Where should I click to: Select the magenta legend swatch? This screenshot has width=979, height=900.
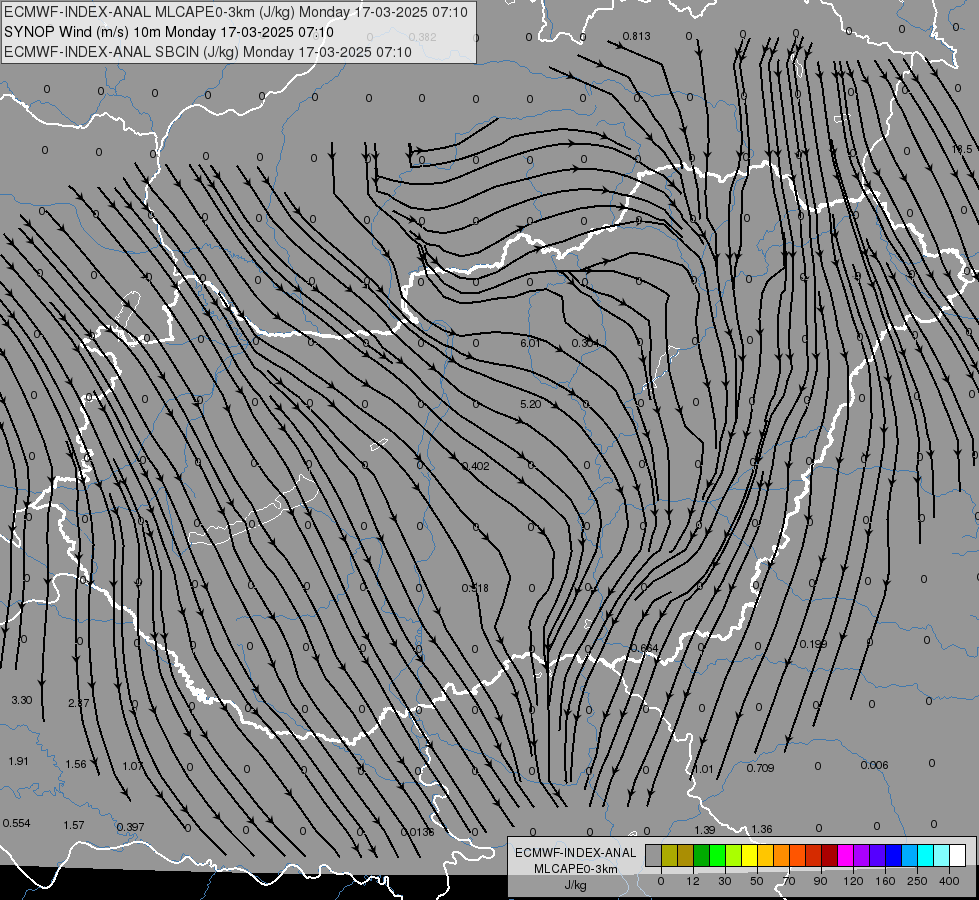(845, 855)
